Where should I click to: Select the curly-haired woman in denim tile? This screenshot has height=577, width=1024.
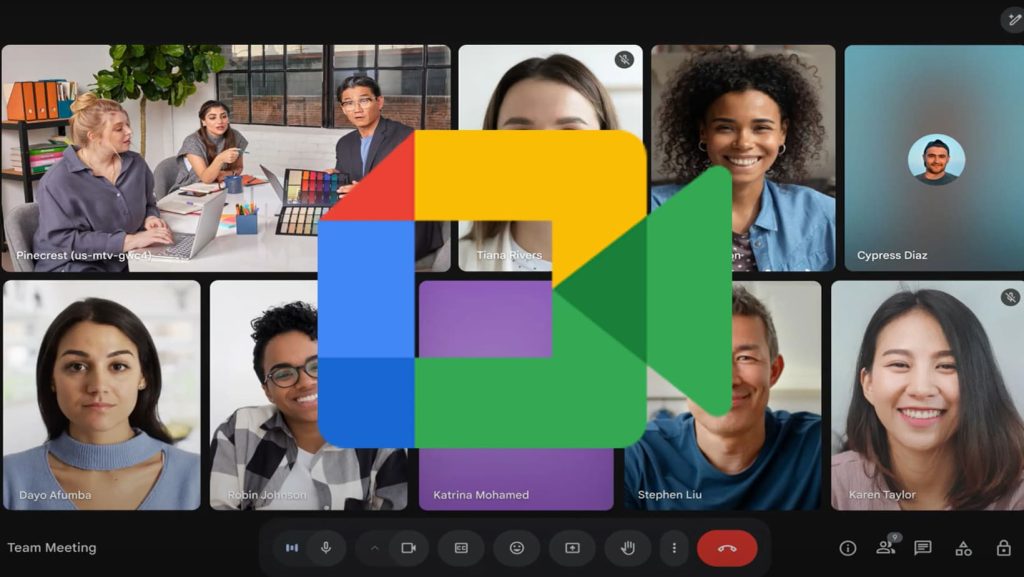pyautogui.click(x=743, y=158)
